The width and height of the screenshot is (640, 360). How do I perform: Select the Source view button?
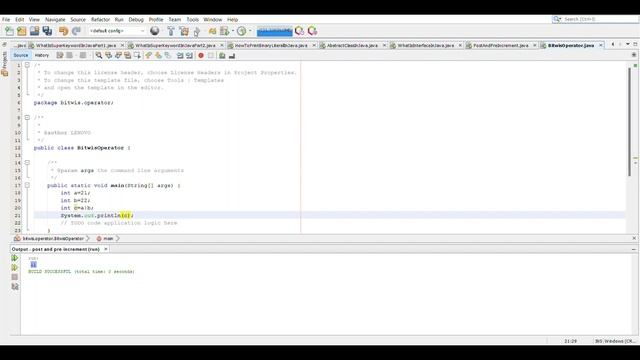click(20, 56)
